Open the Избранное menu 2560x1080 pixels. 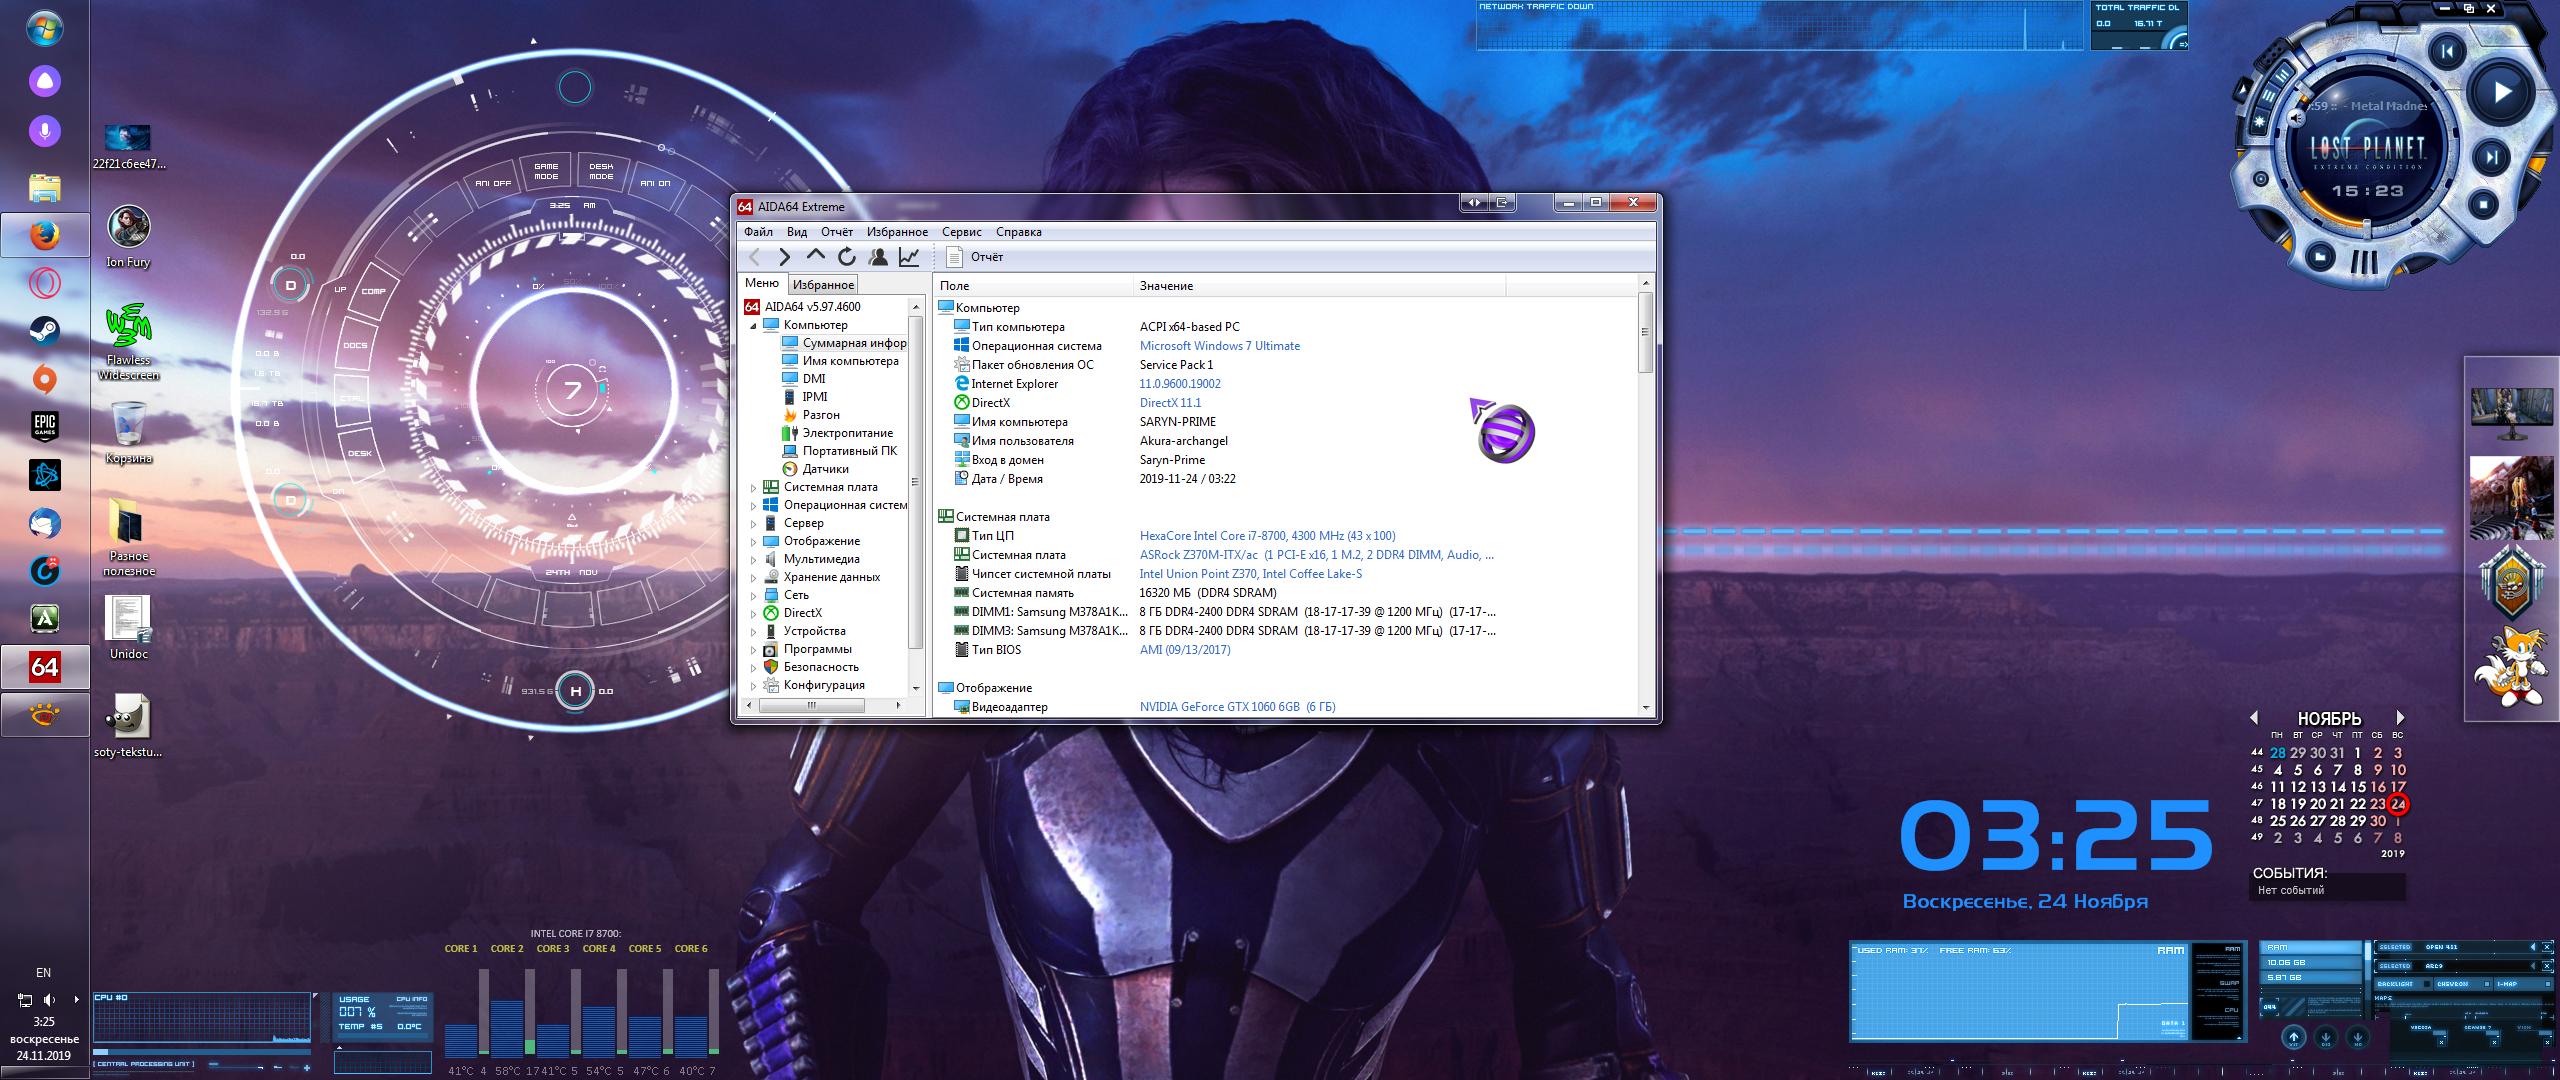click(x=897, y=232)
